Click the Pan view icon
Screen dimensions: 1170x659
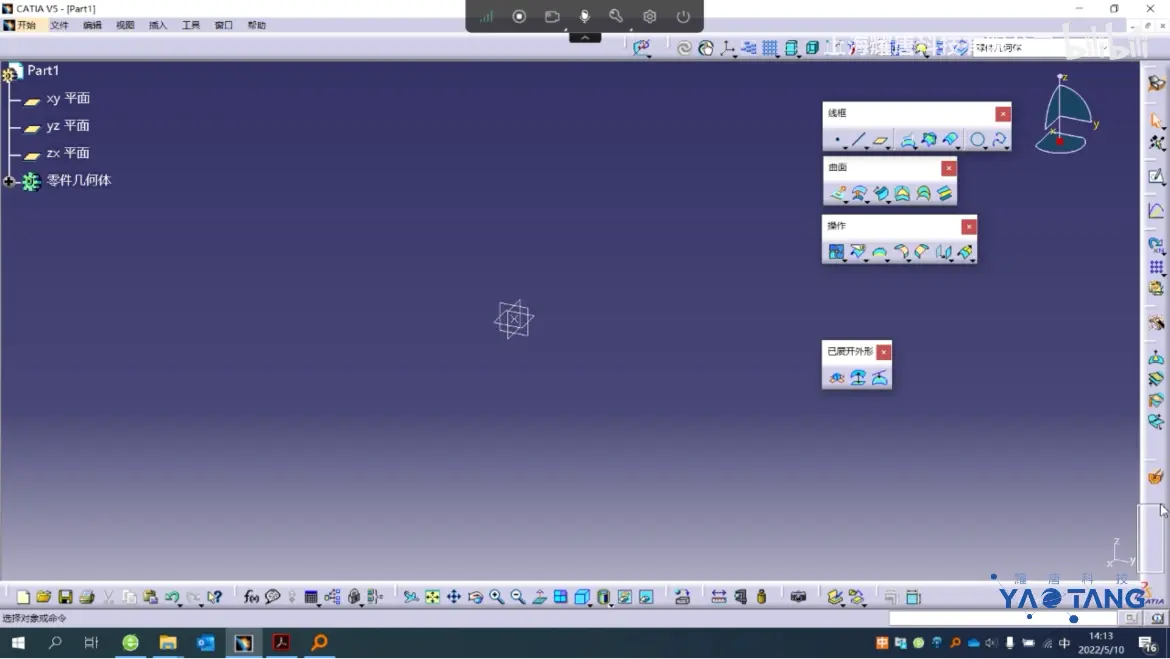(454, 597)
